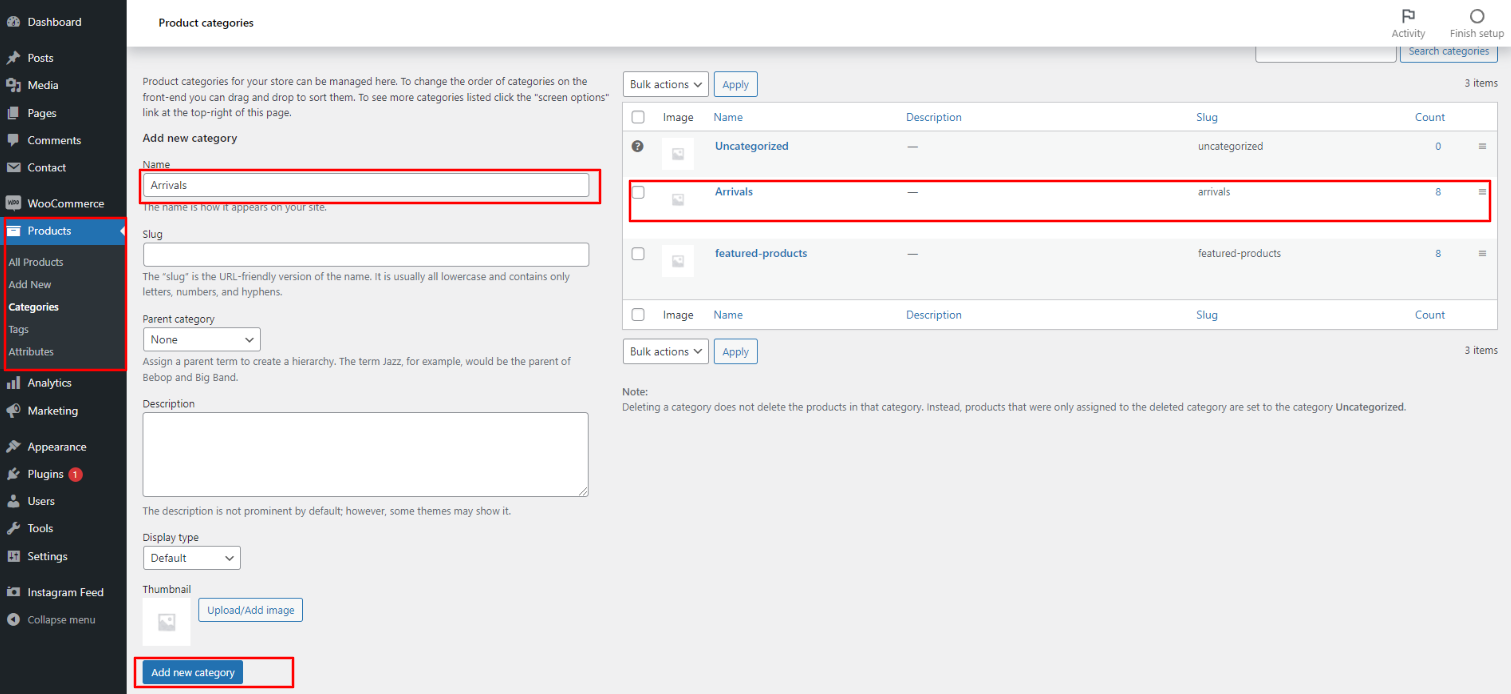This screenshot has height=694, width=1511.
Task: Click the Add new category button
Action: [193, 673]
